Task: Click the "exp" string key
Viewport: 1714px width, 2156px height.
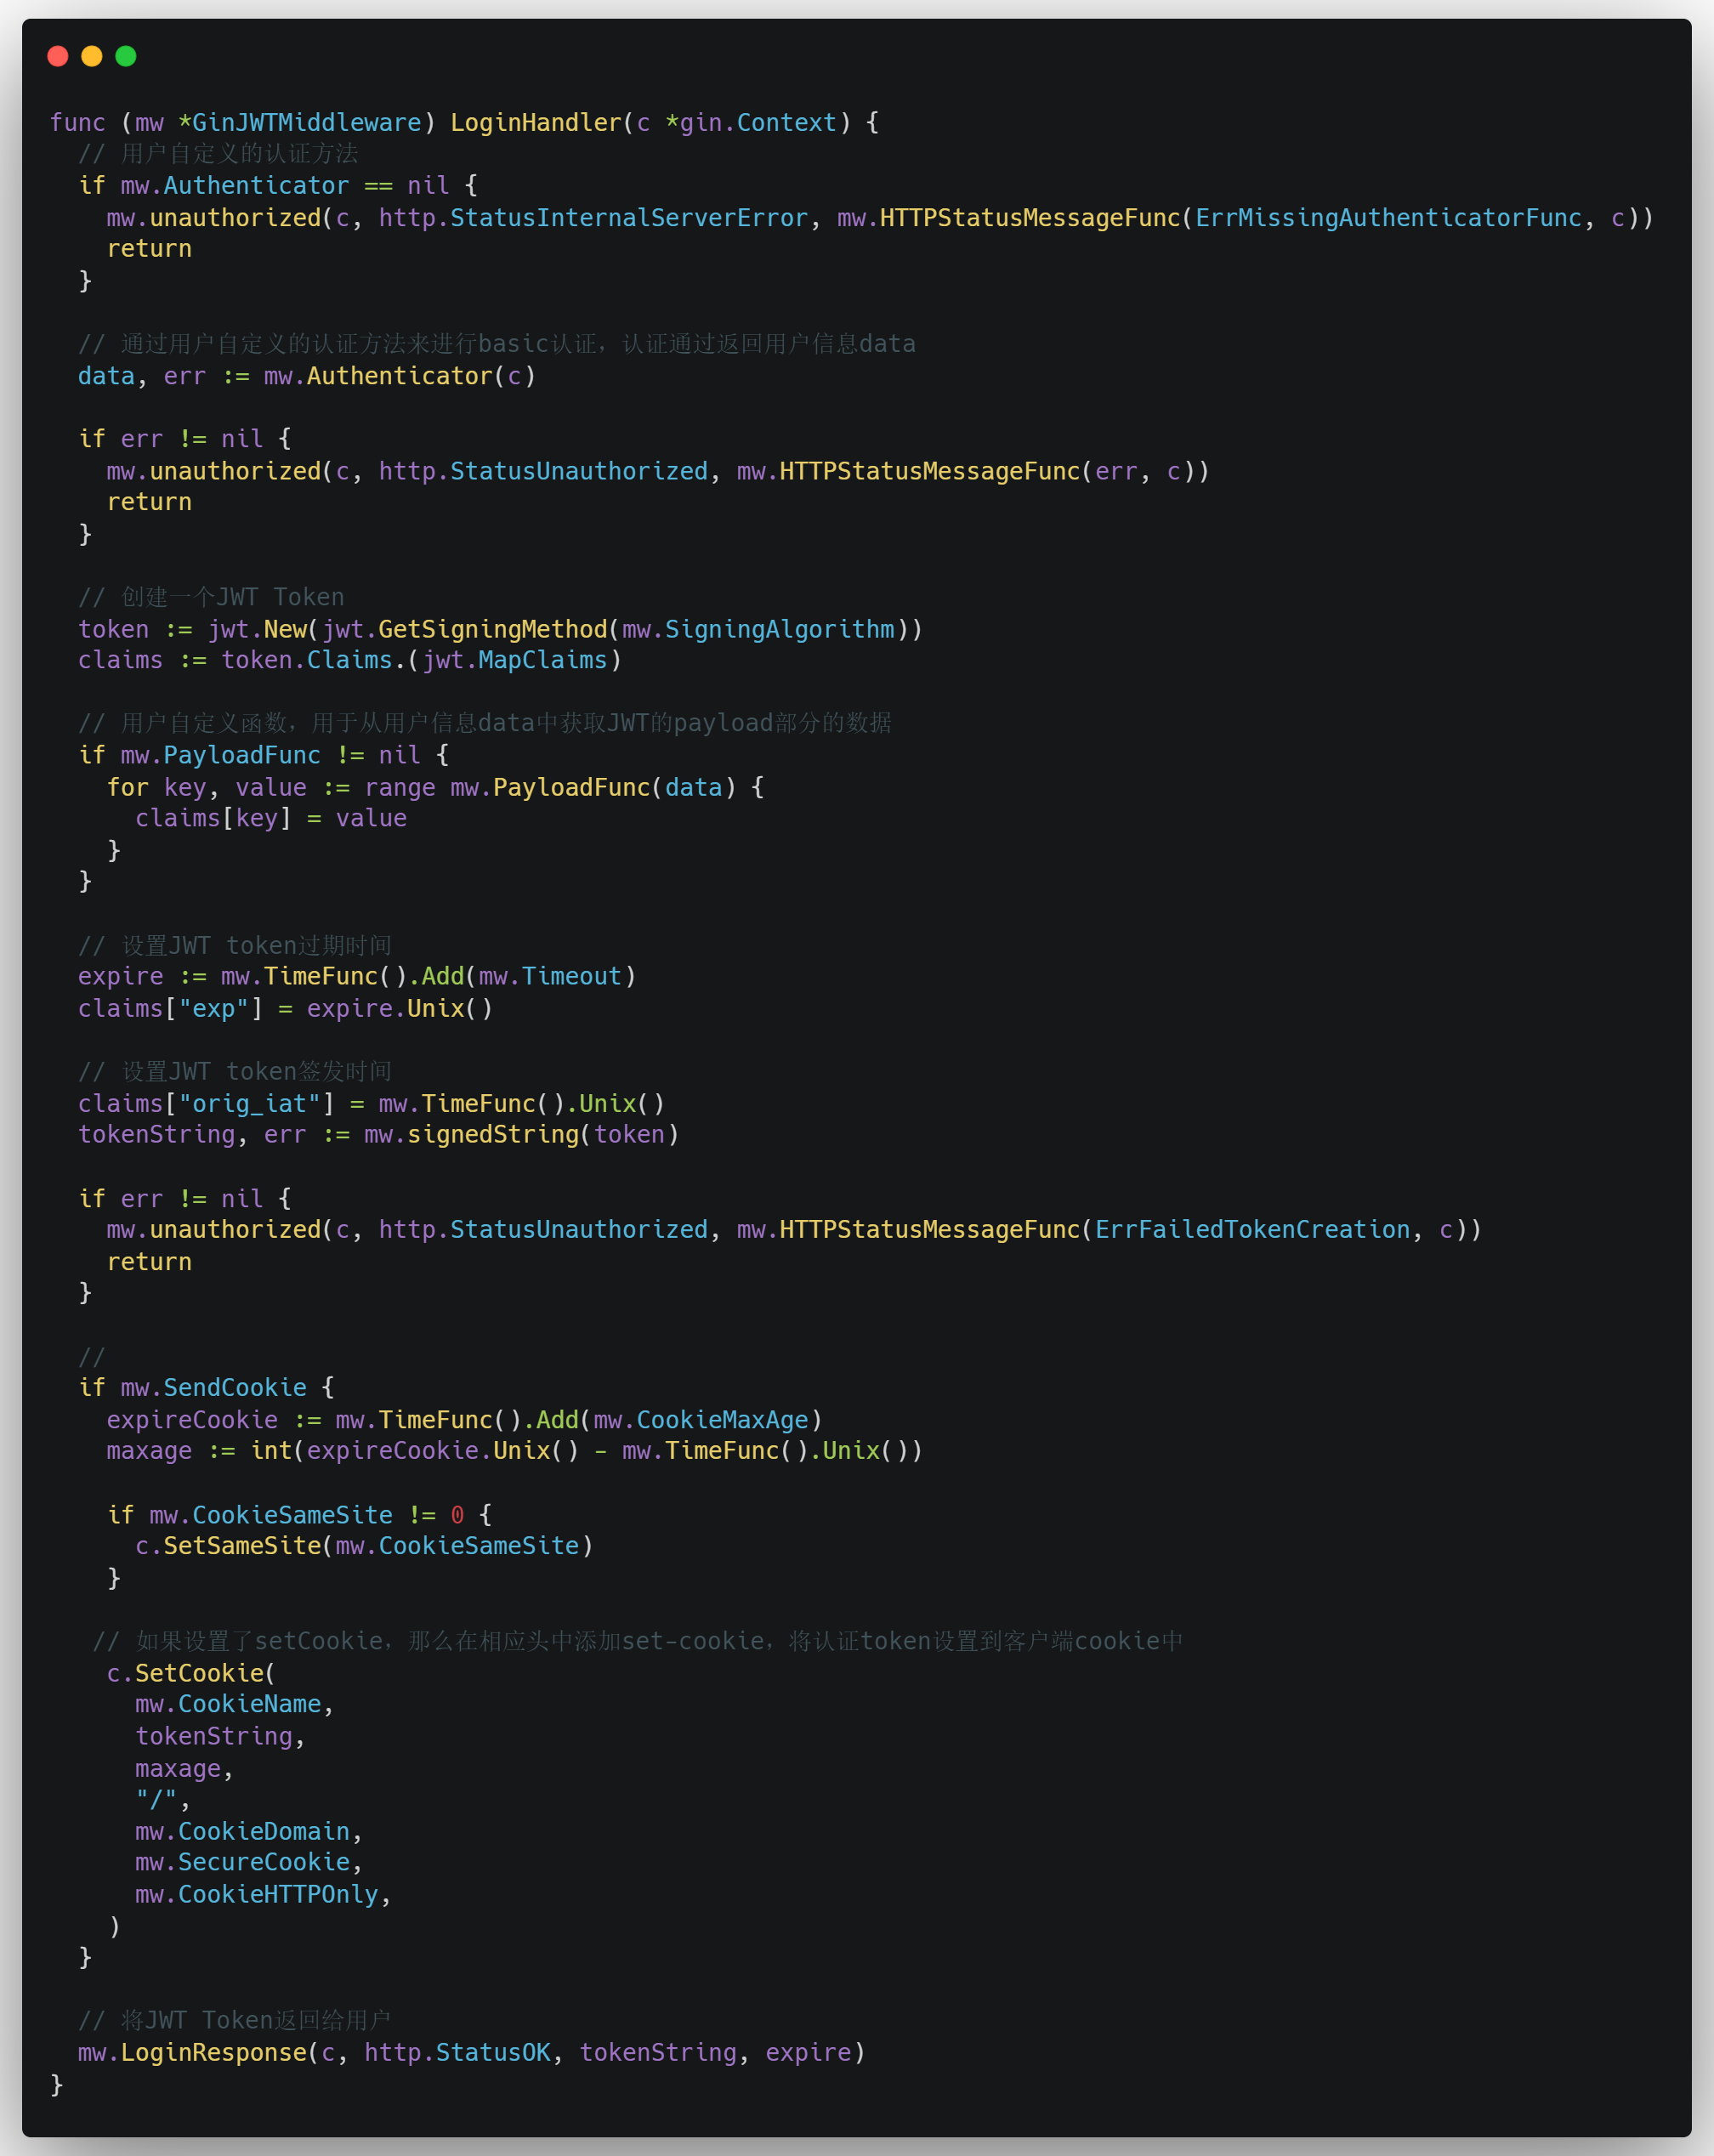Action: click(x=213, y=1008)
